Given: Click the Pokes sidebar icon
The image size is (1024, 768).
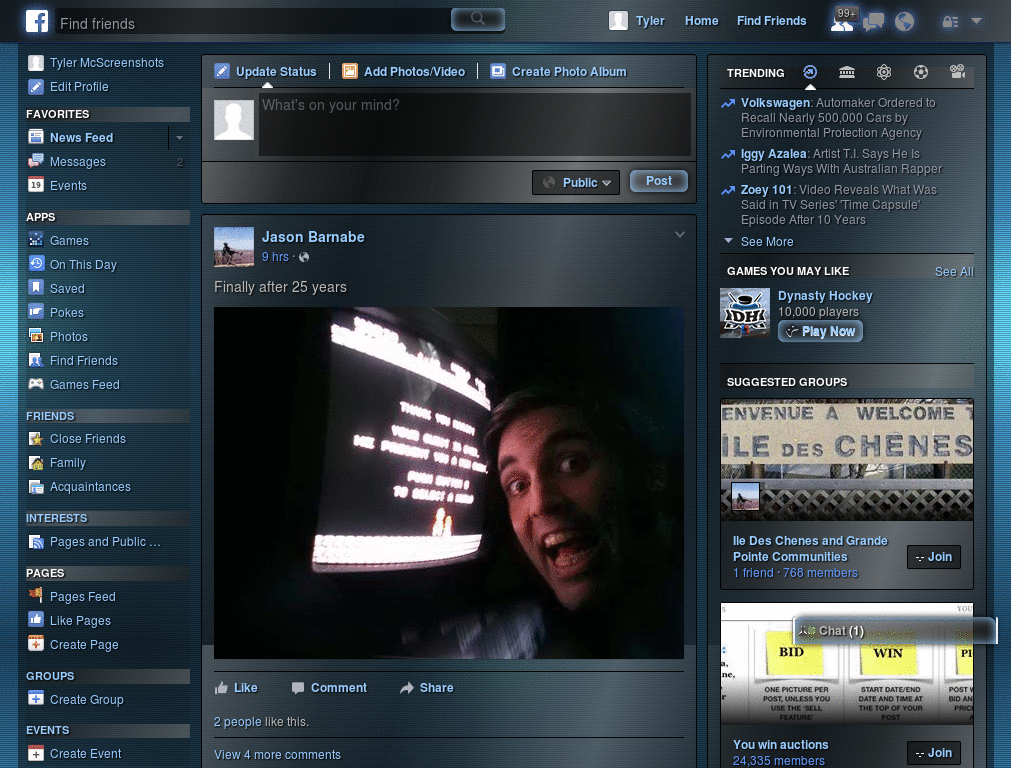Looking at the screenshot, I should coord(36,312).
